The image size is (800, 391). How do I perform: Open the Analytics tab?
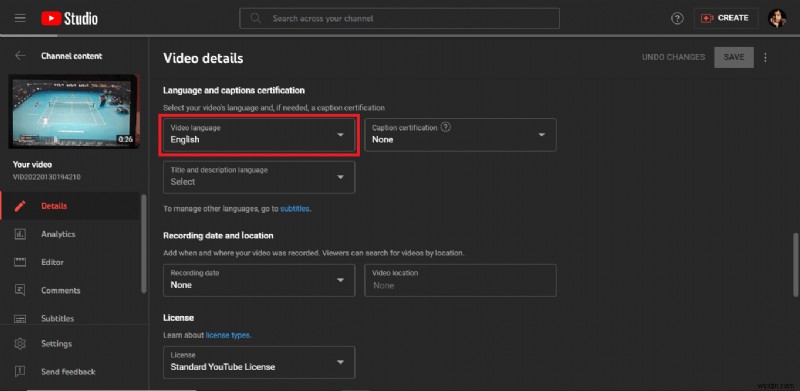pos(70,234)
